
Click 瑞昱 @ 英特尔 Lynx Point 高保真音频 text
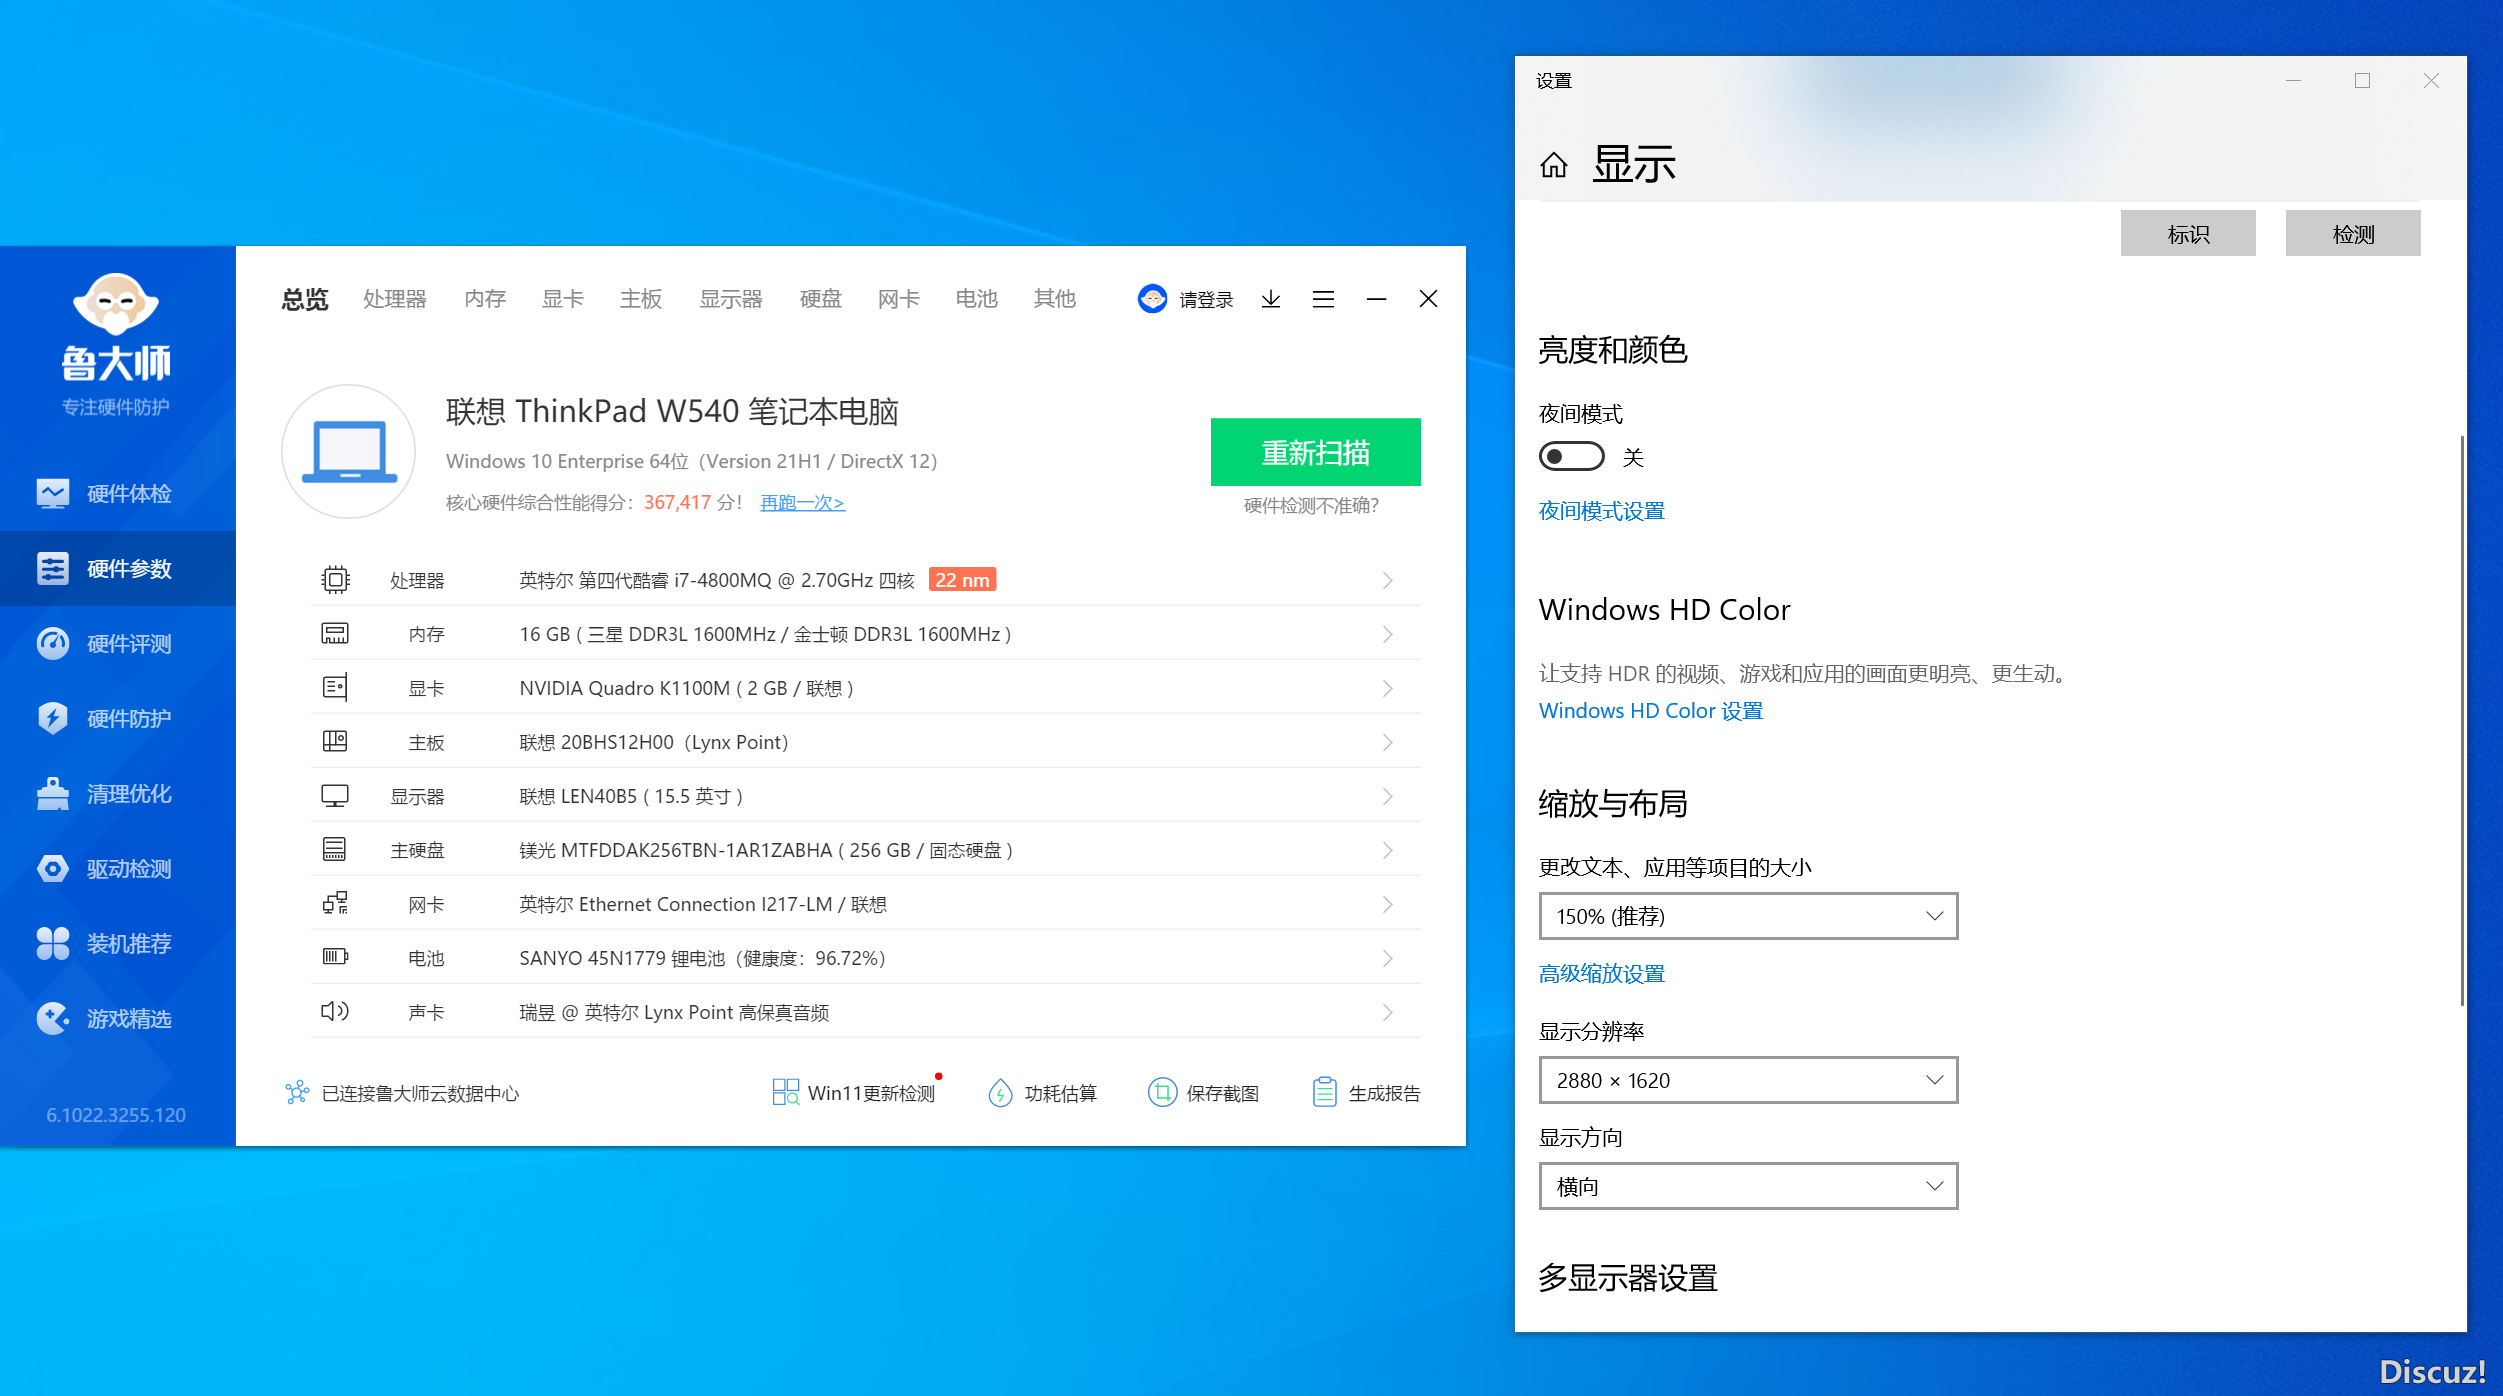click(x=674, y=1012)
